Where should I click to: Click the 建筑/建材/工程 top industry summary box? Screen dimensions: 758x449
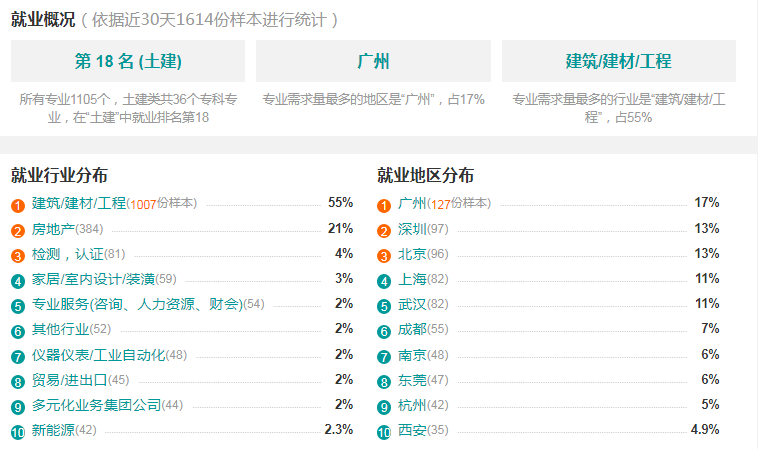[619, 61]
